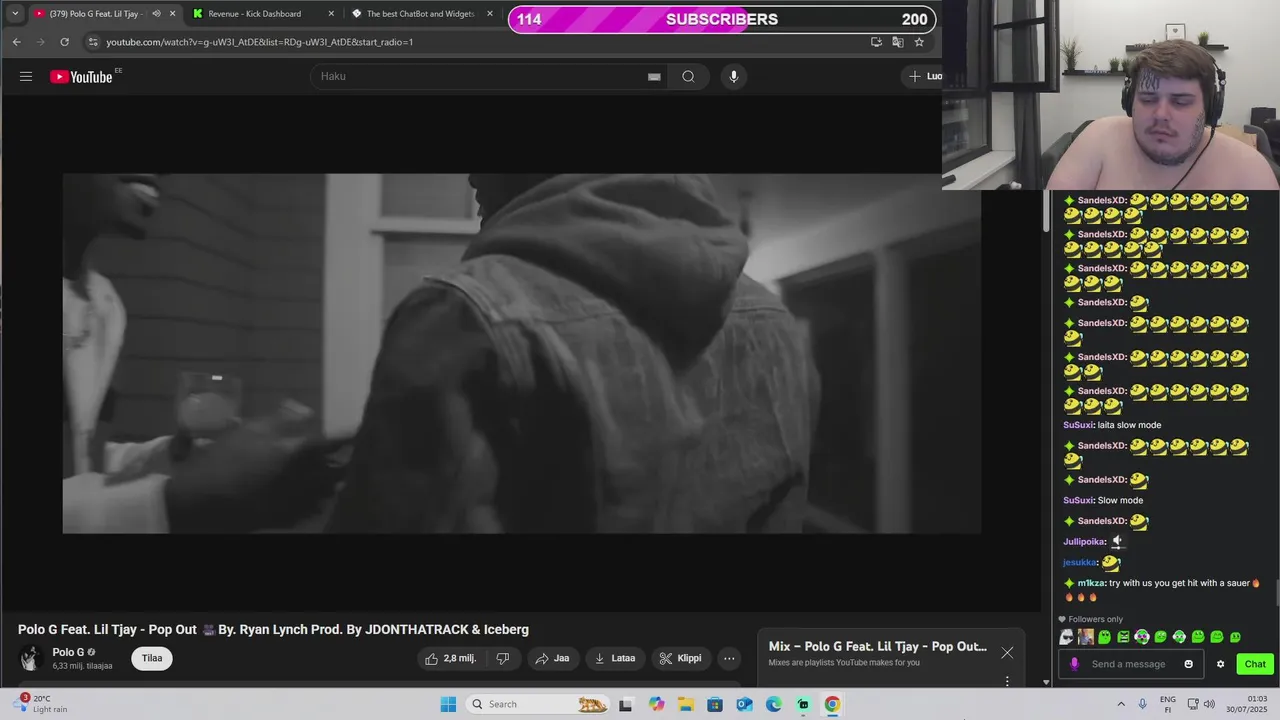The width and height of the screenshot is (1280, 720).
Task: Click the video title Polo G Feat. Lil Tjay - Pop Out
Action: [273, 629]
